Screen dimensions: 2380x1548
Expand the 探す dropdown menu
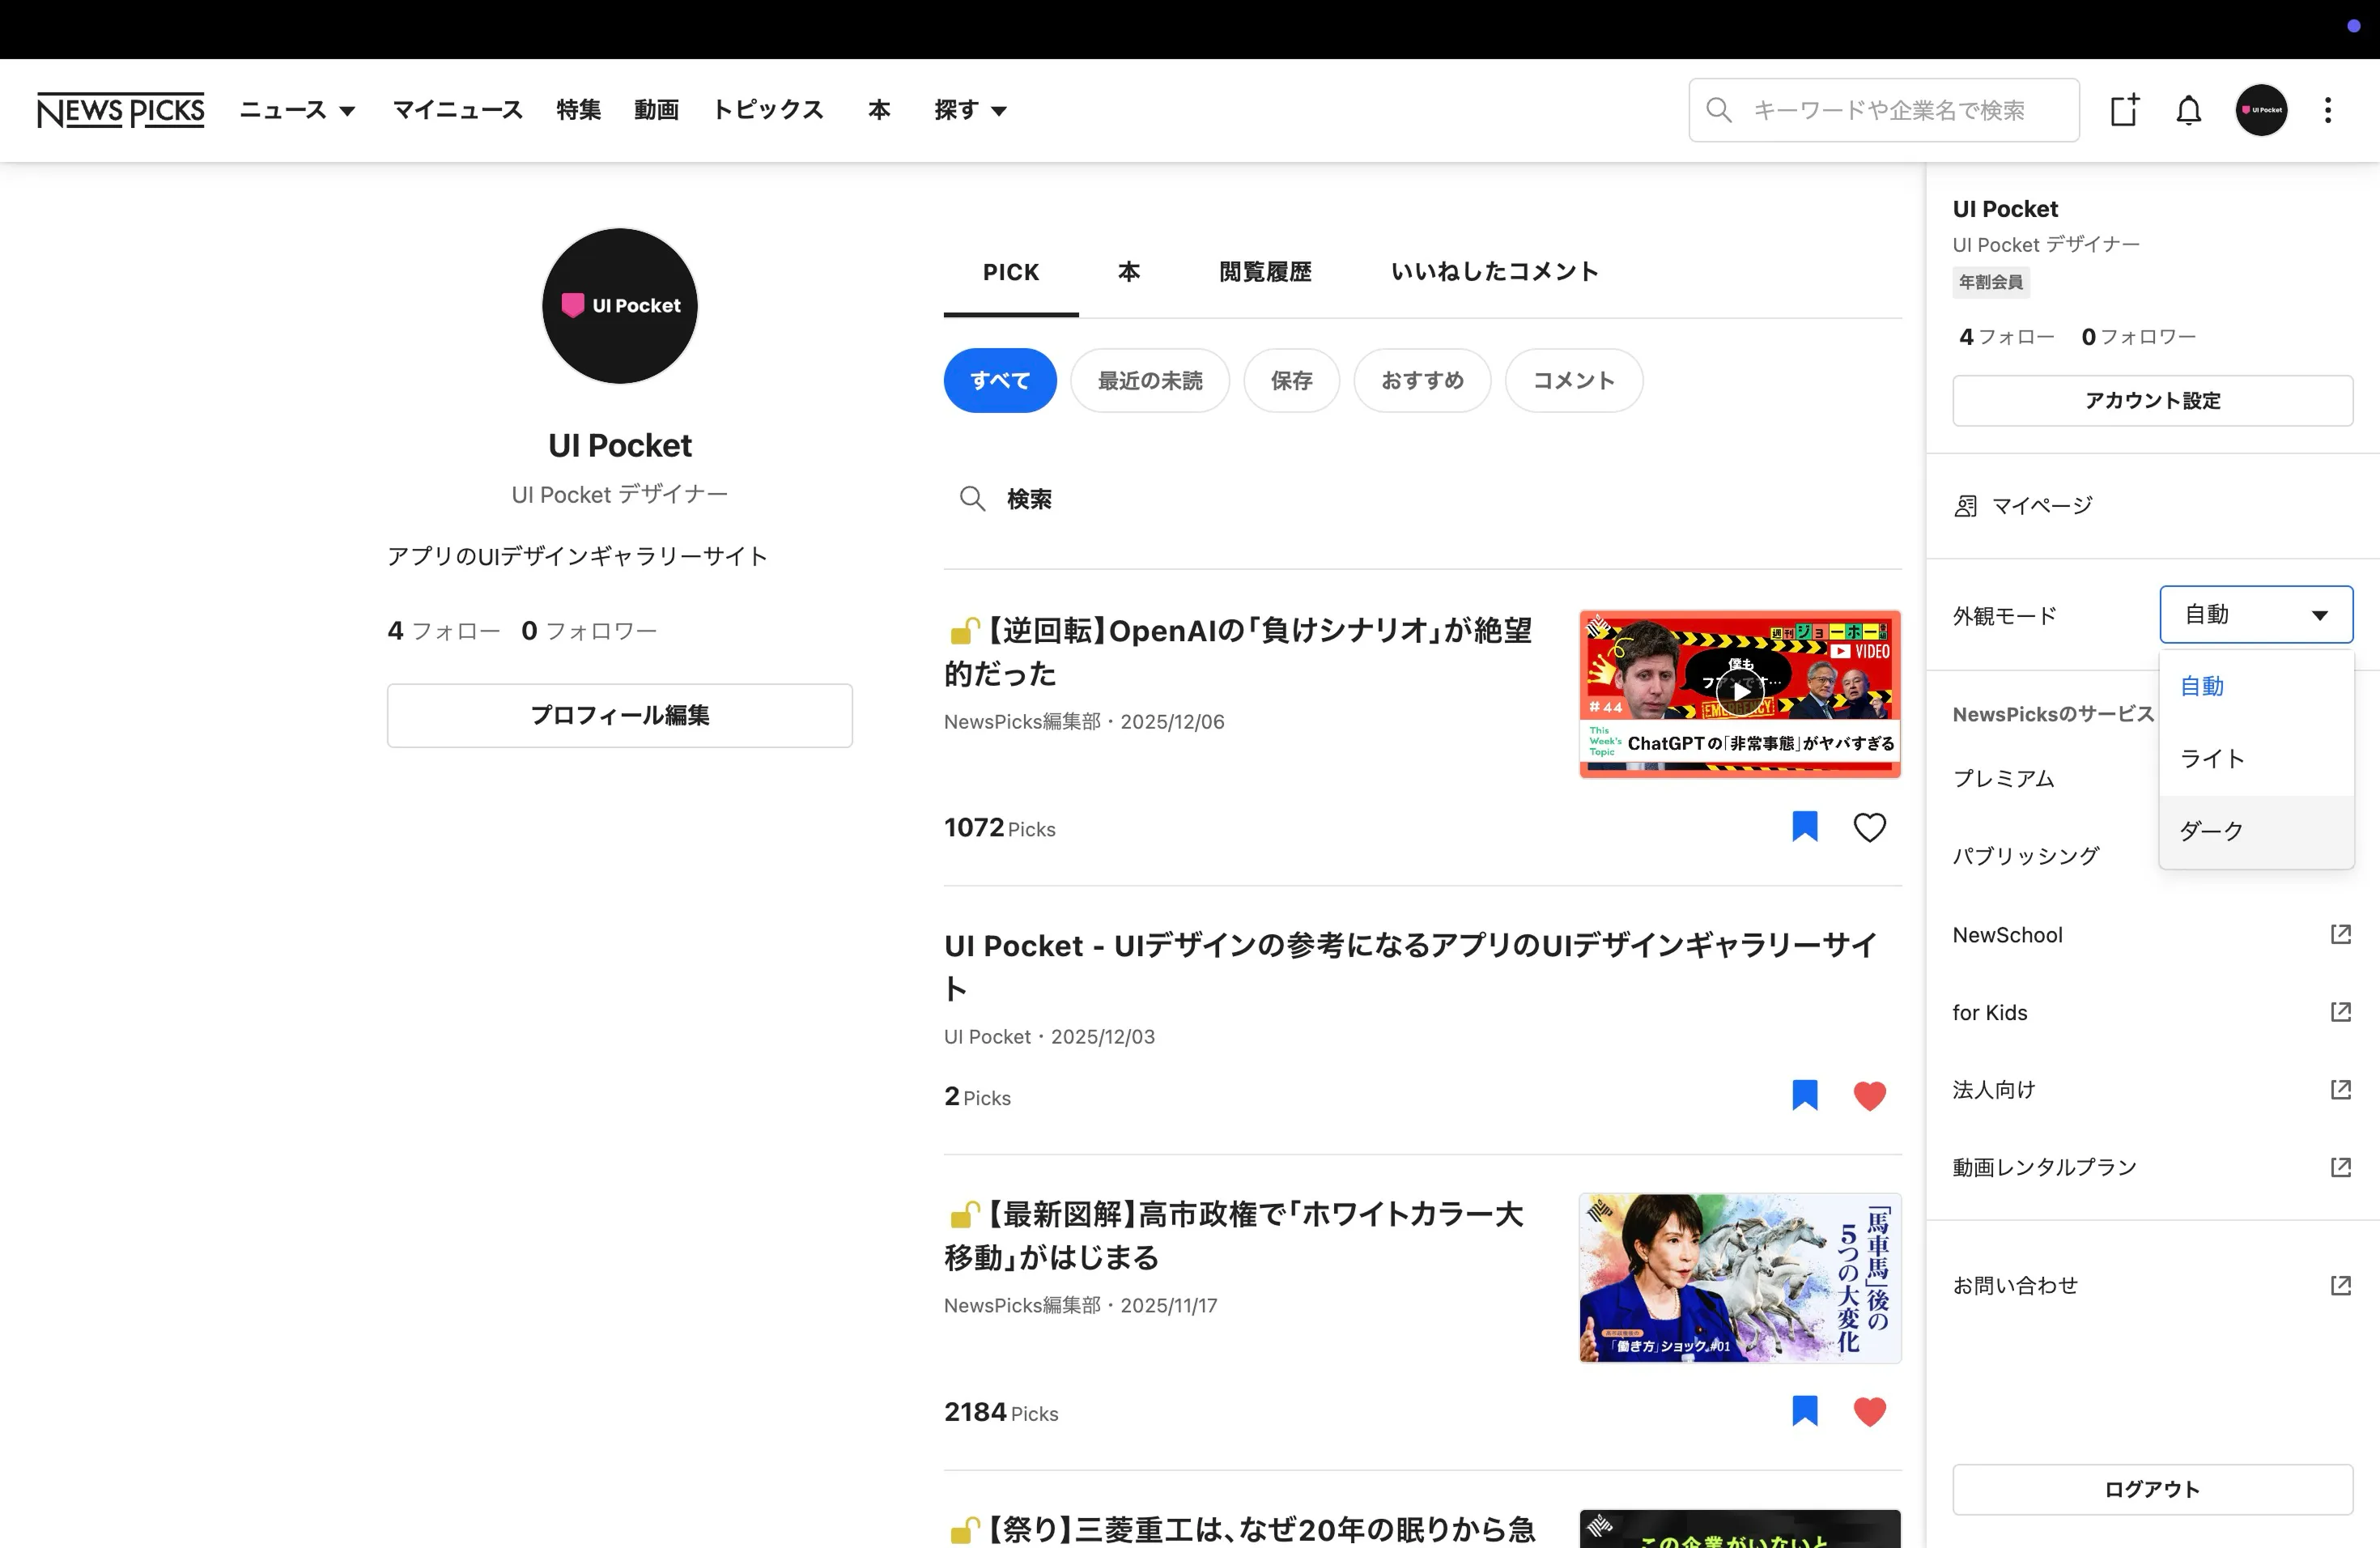click(970, 110)
